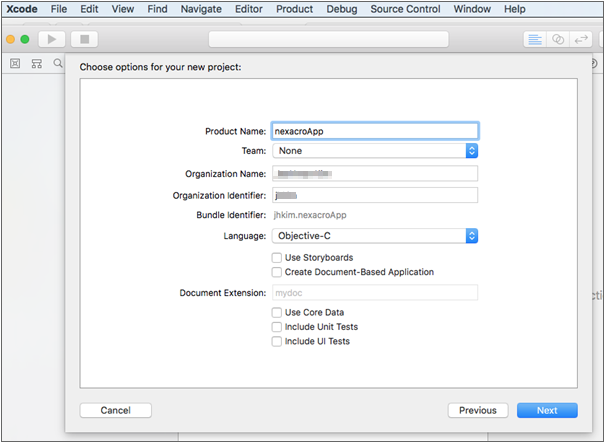
Task: Enable the Use Core Data checkbox
Action: pos(277,313)
